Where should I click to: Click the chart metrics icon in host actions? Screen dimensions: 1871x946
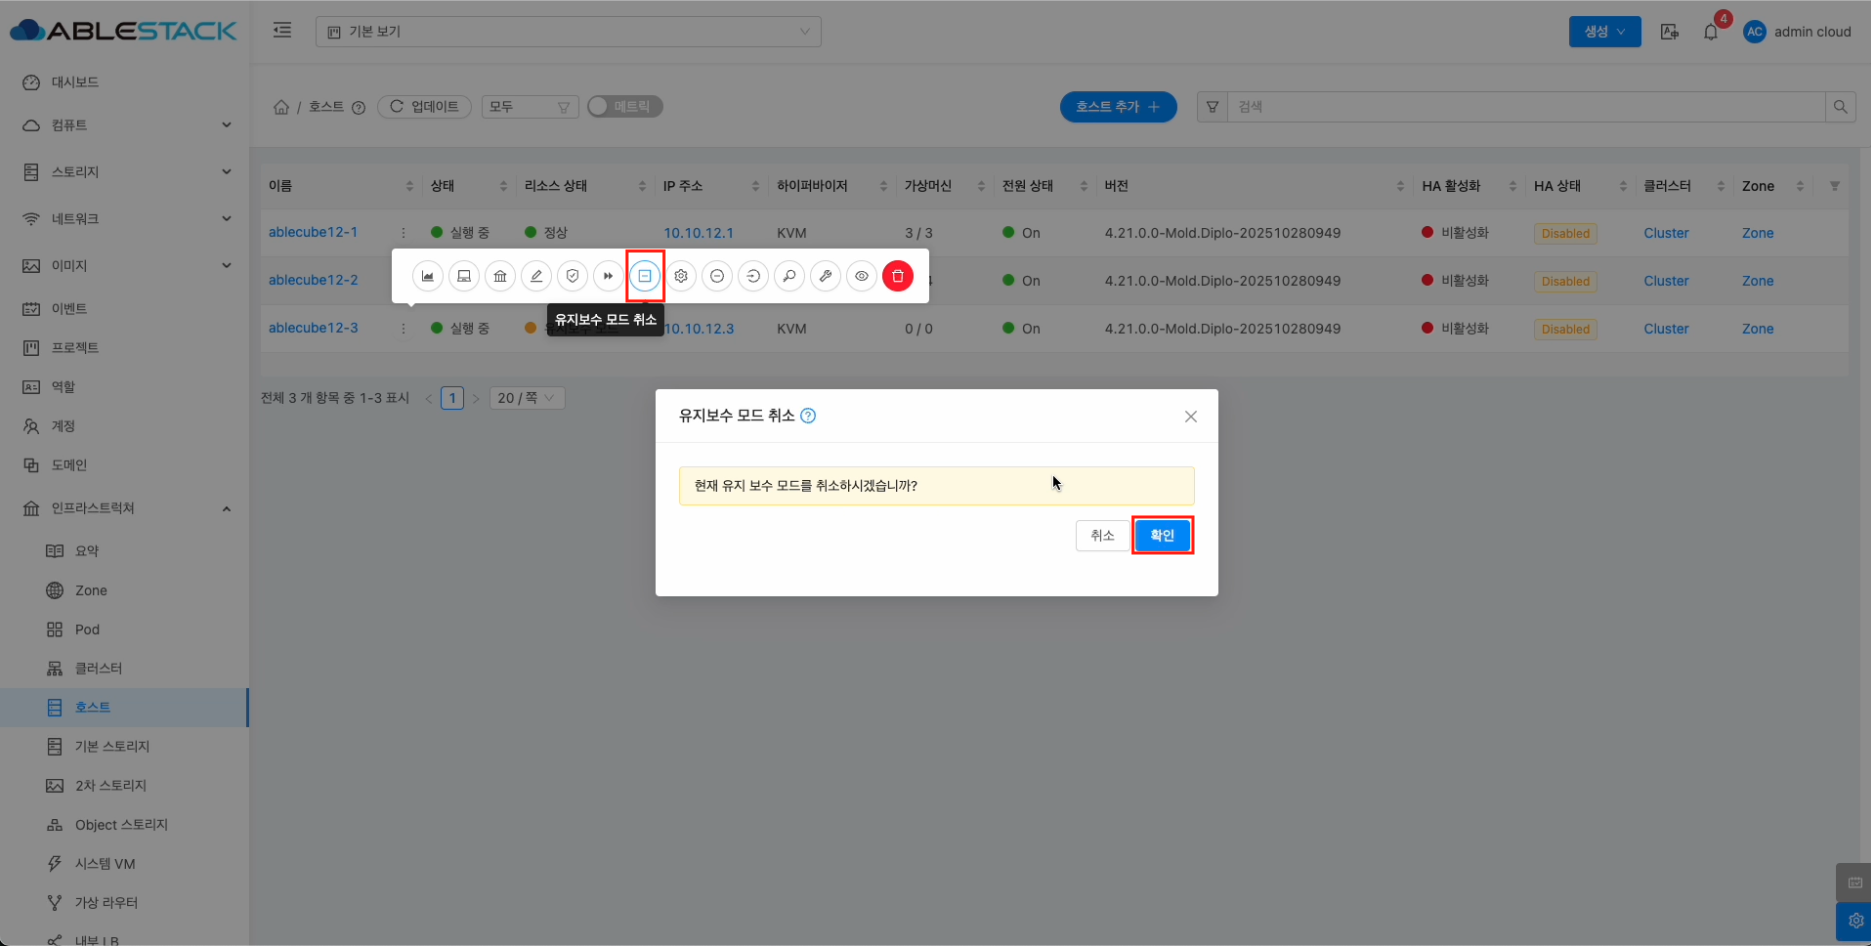point(428,276)
